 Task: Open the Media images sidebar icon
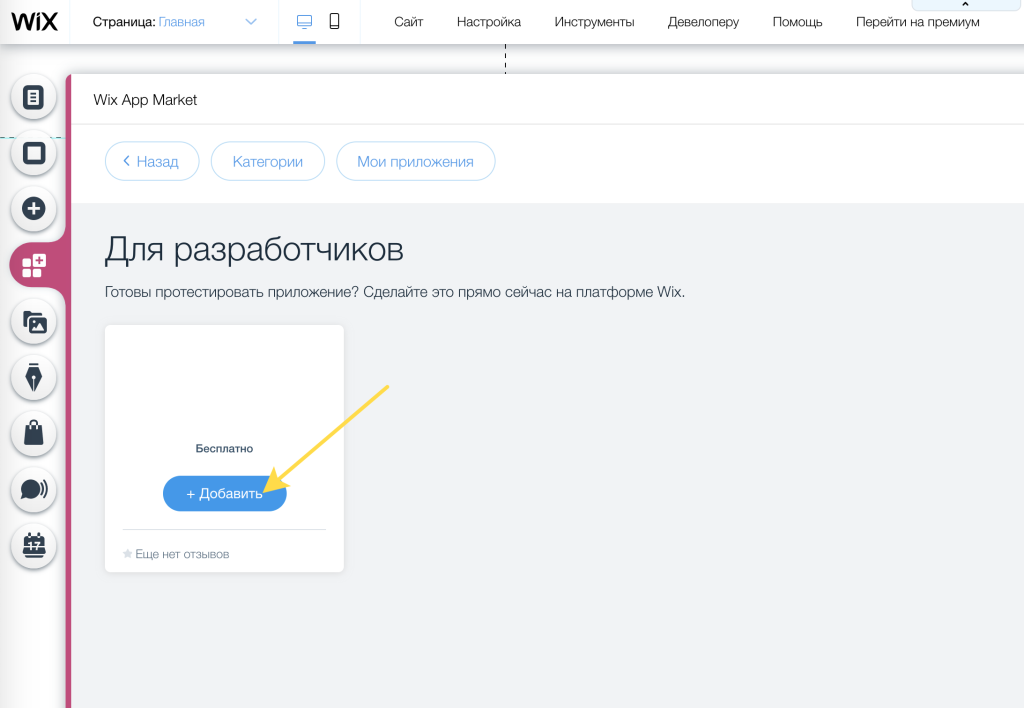(x=33, y=322)
